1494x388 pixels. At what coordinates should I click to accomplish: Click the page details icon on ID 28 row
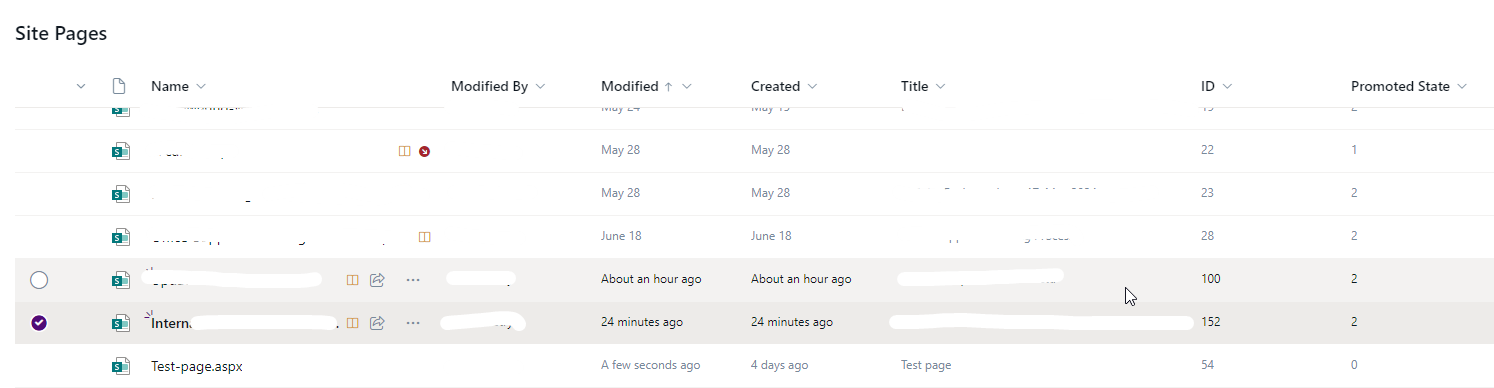(x=424, y=237)
